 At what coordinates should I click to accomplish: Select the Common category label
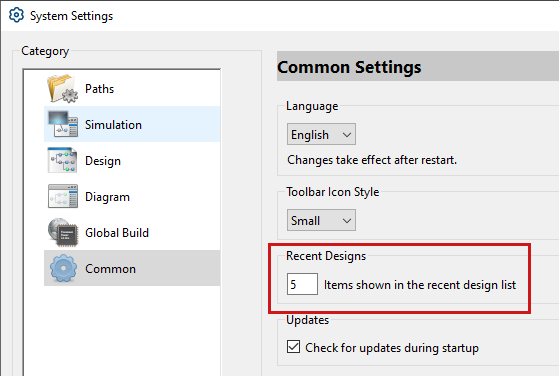pos(111,269)
